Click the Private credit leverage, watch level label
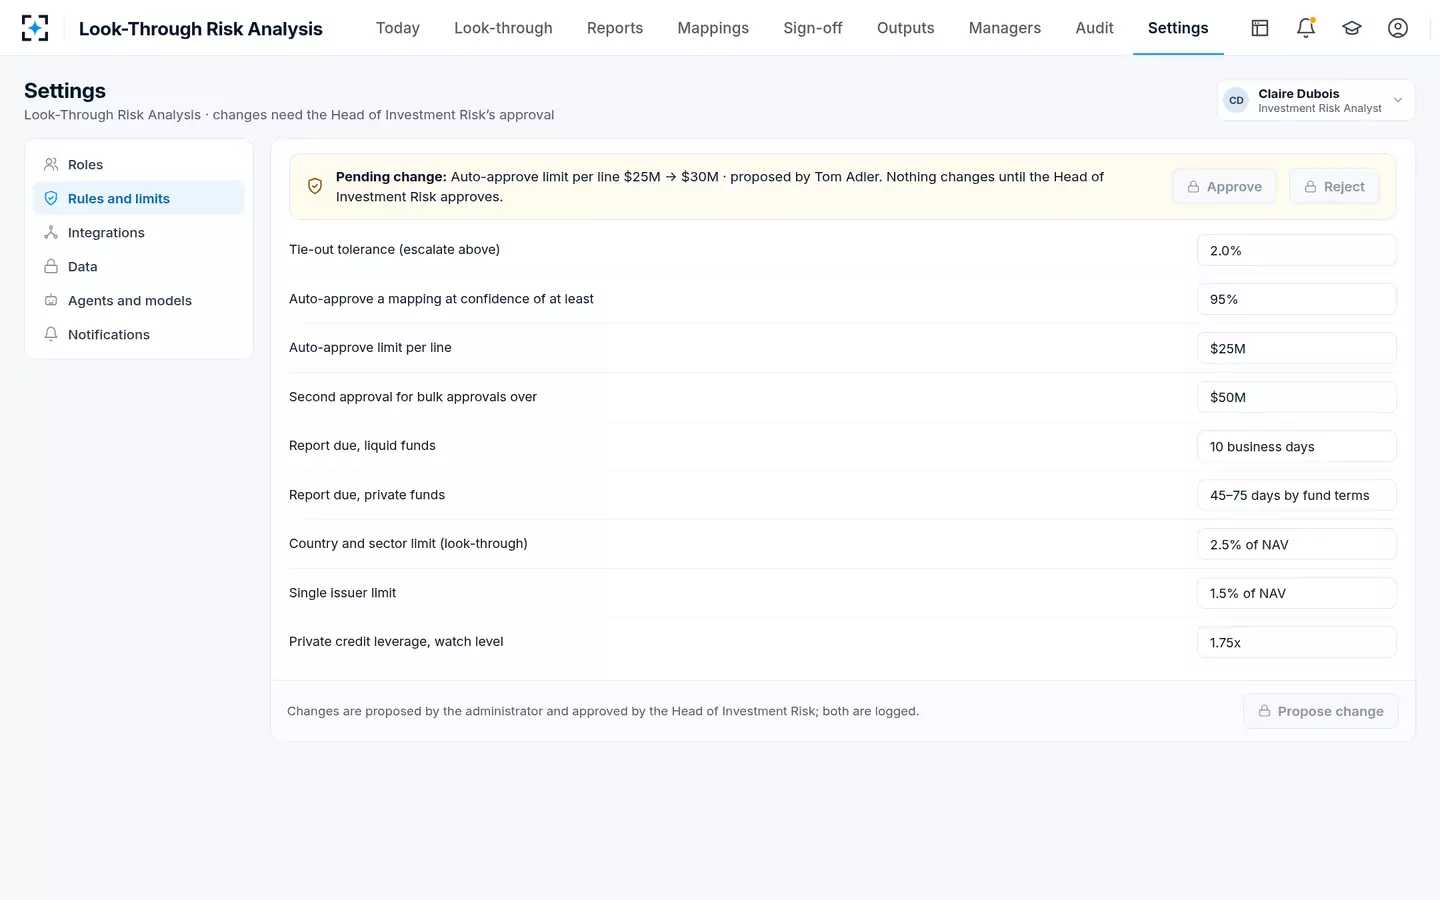 (396, 642)
